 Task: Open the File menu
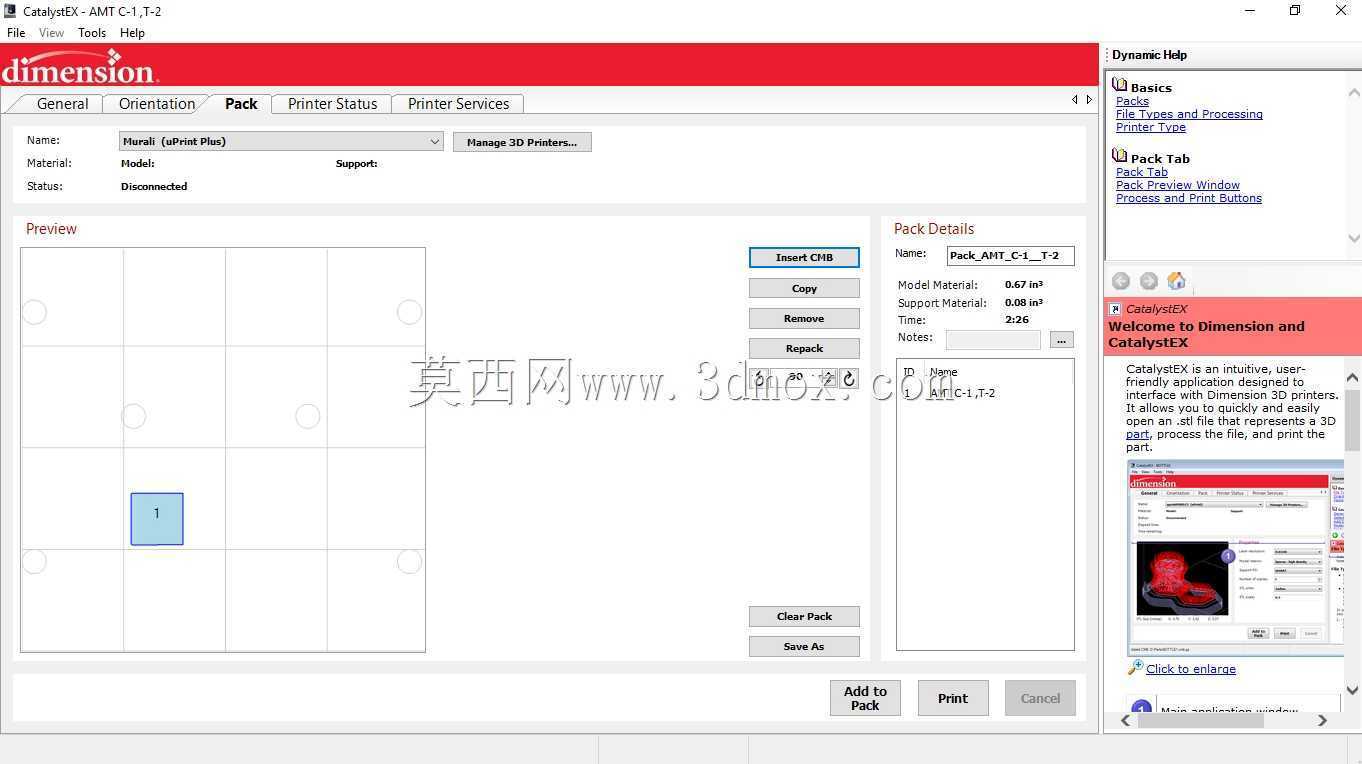click(16, 33)
